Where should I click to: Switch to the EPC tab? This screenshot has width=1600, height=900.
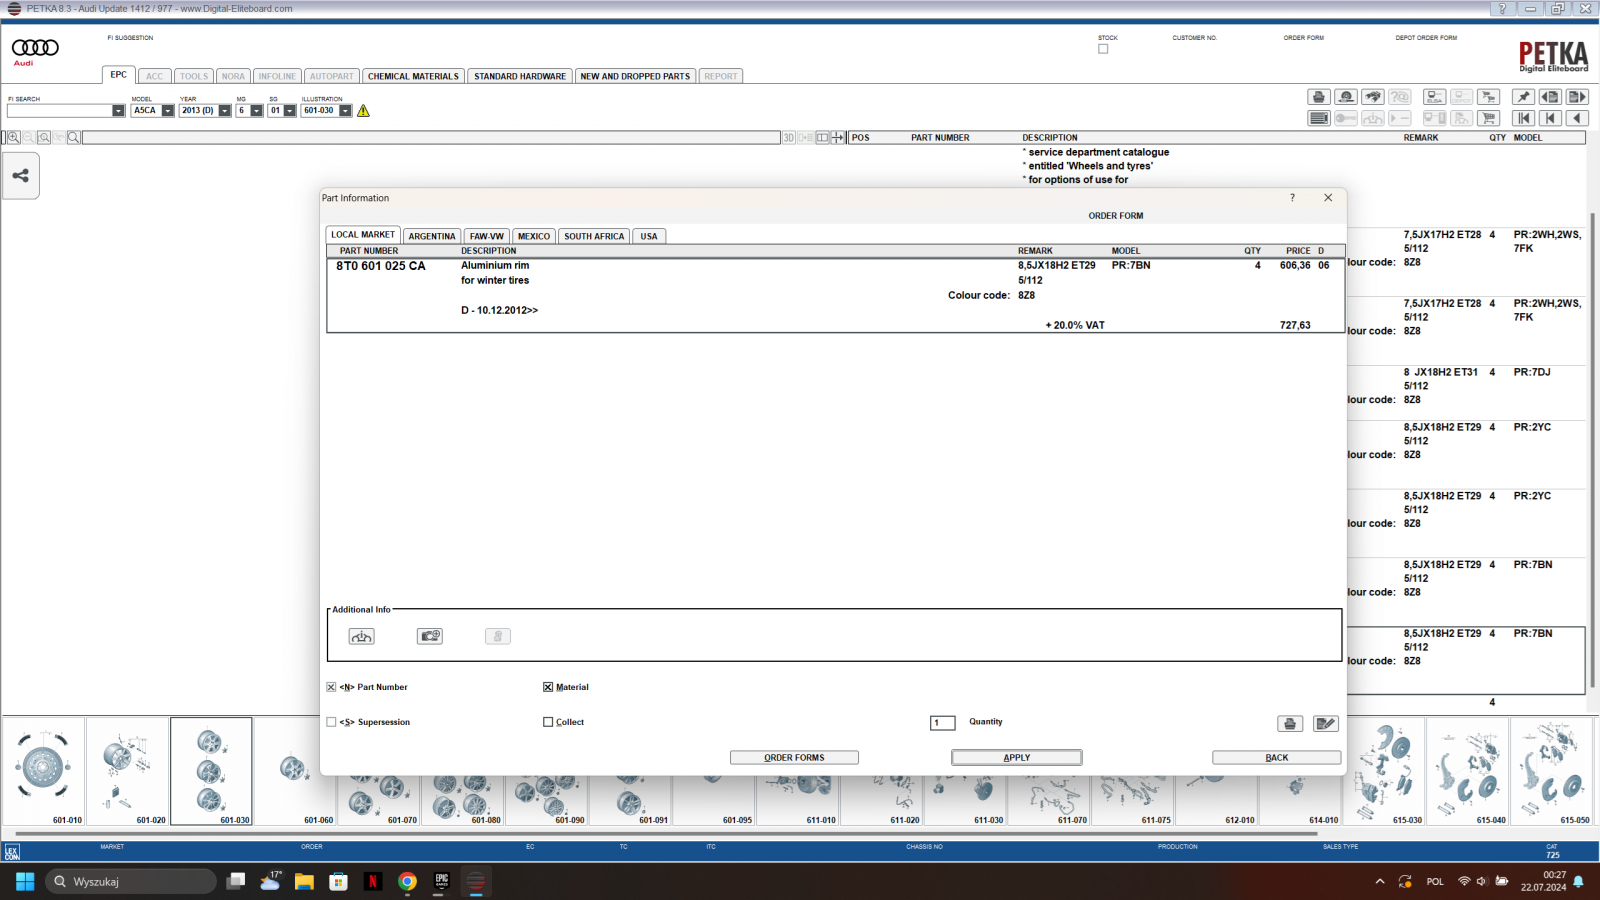click(119, 75)
